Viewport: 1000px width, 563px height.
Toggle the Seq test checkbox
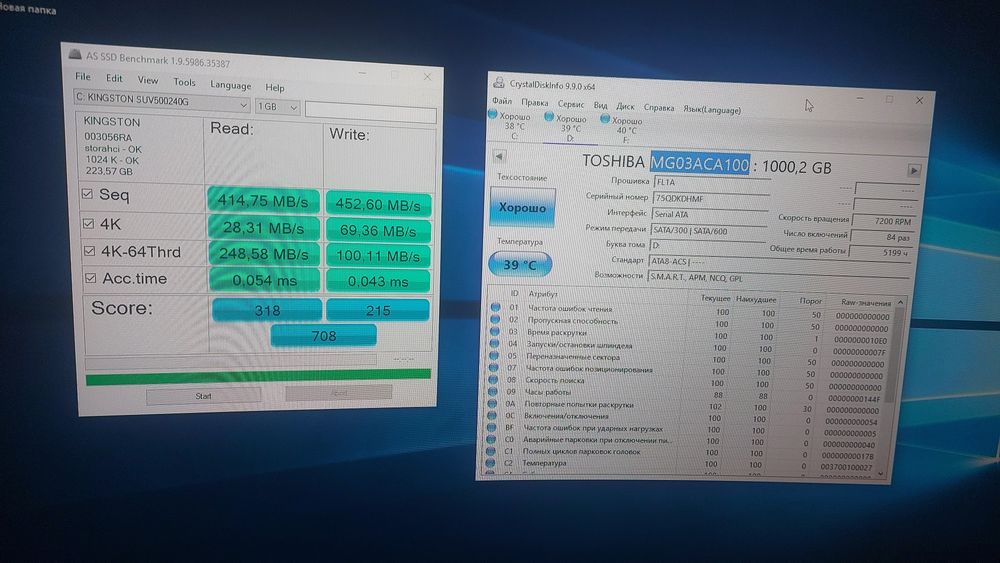87,194
